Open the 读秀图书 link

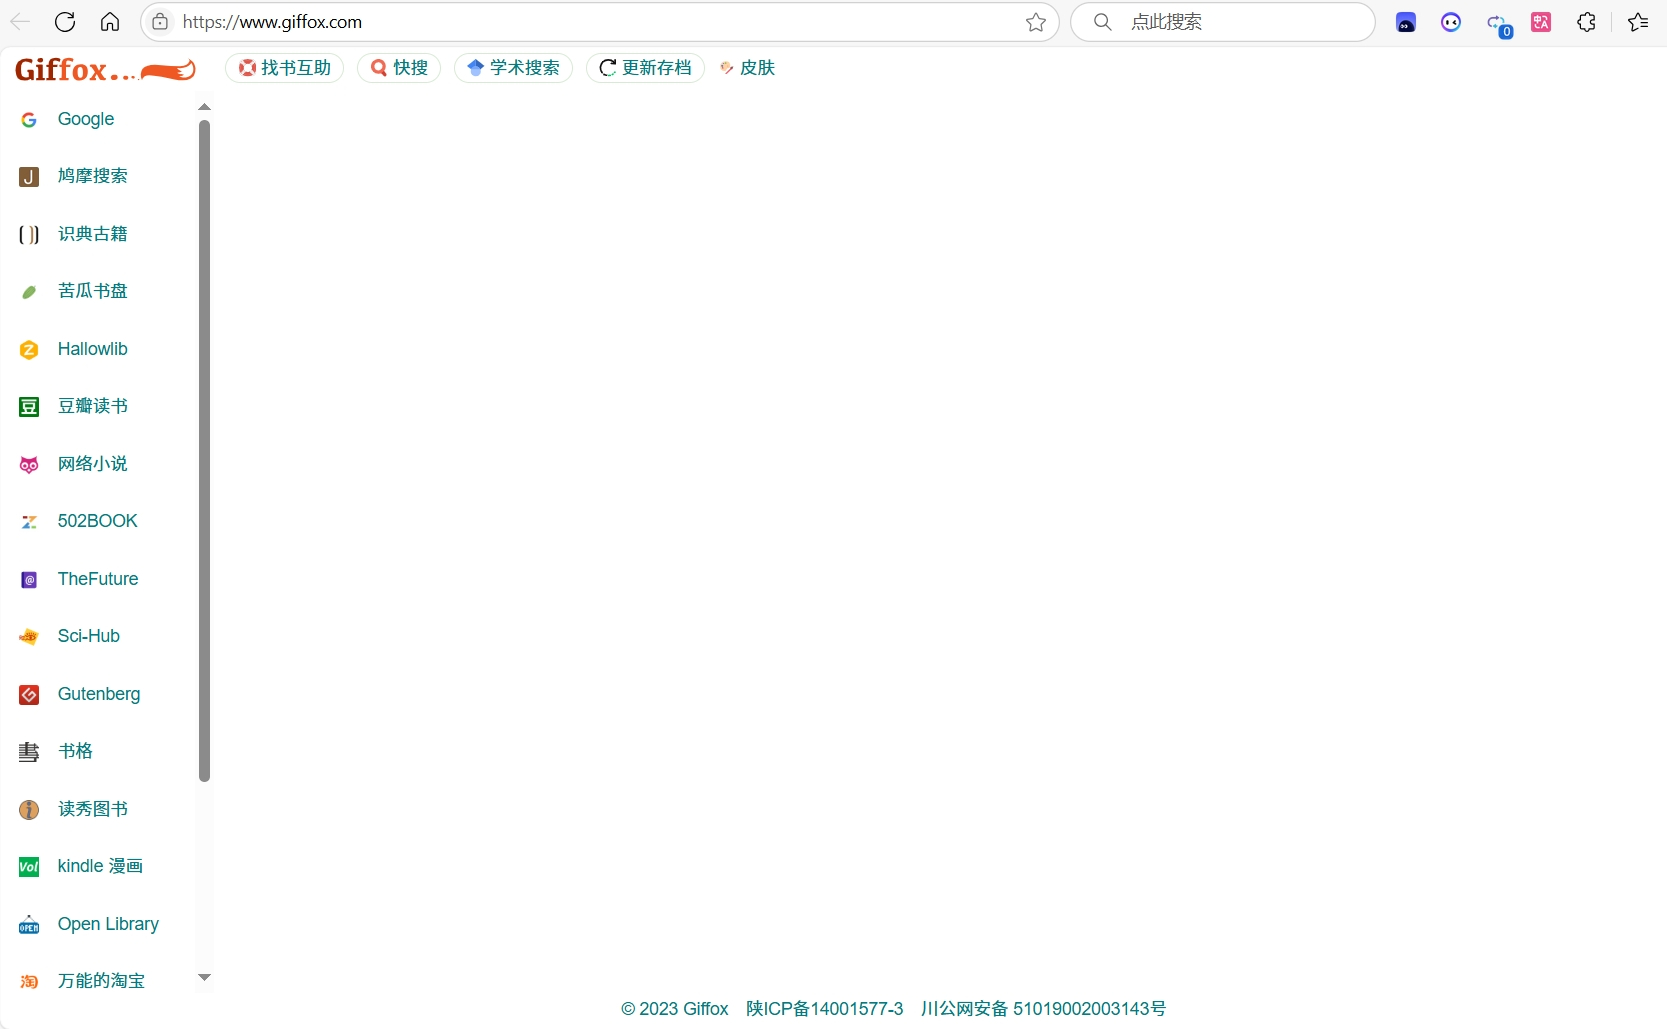93,809
